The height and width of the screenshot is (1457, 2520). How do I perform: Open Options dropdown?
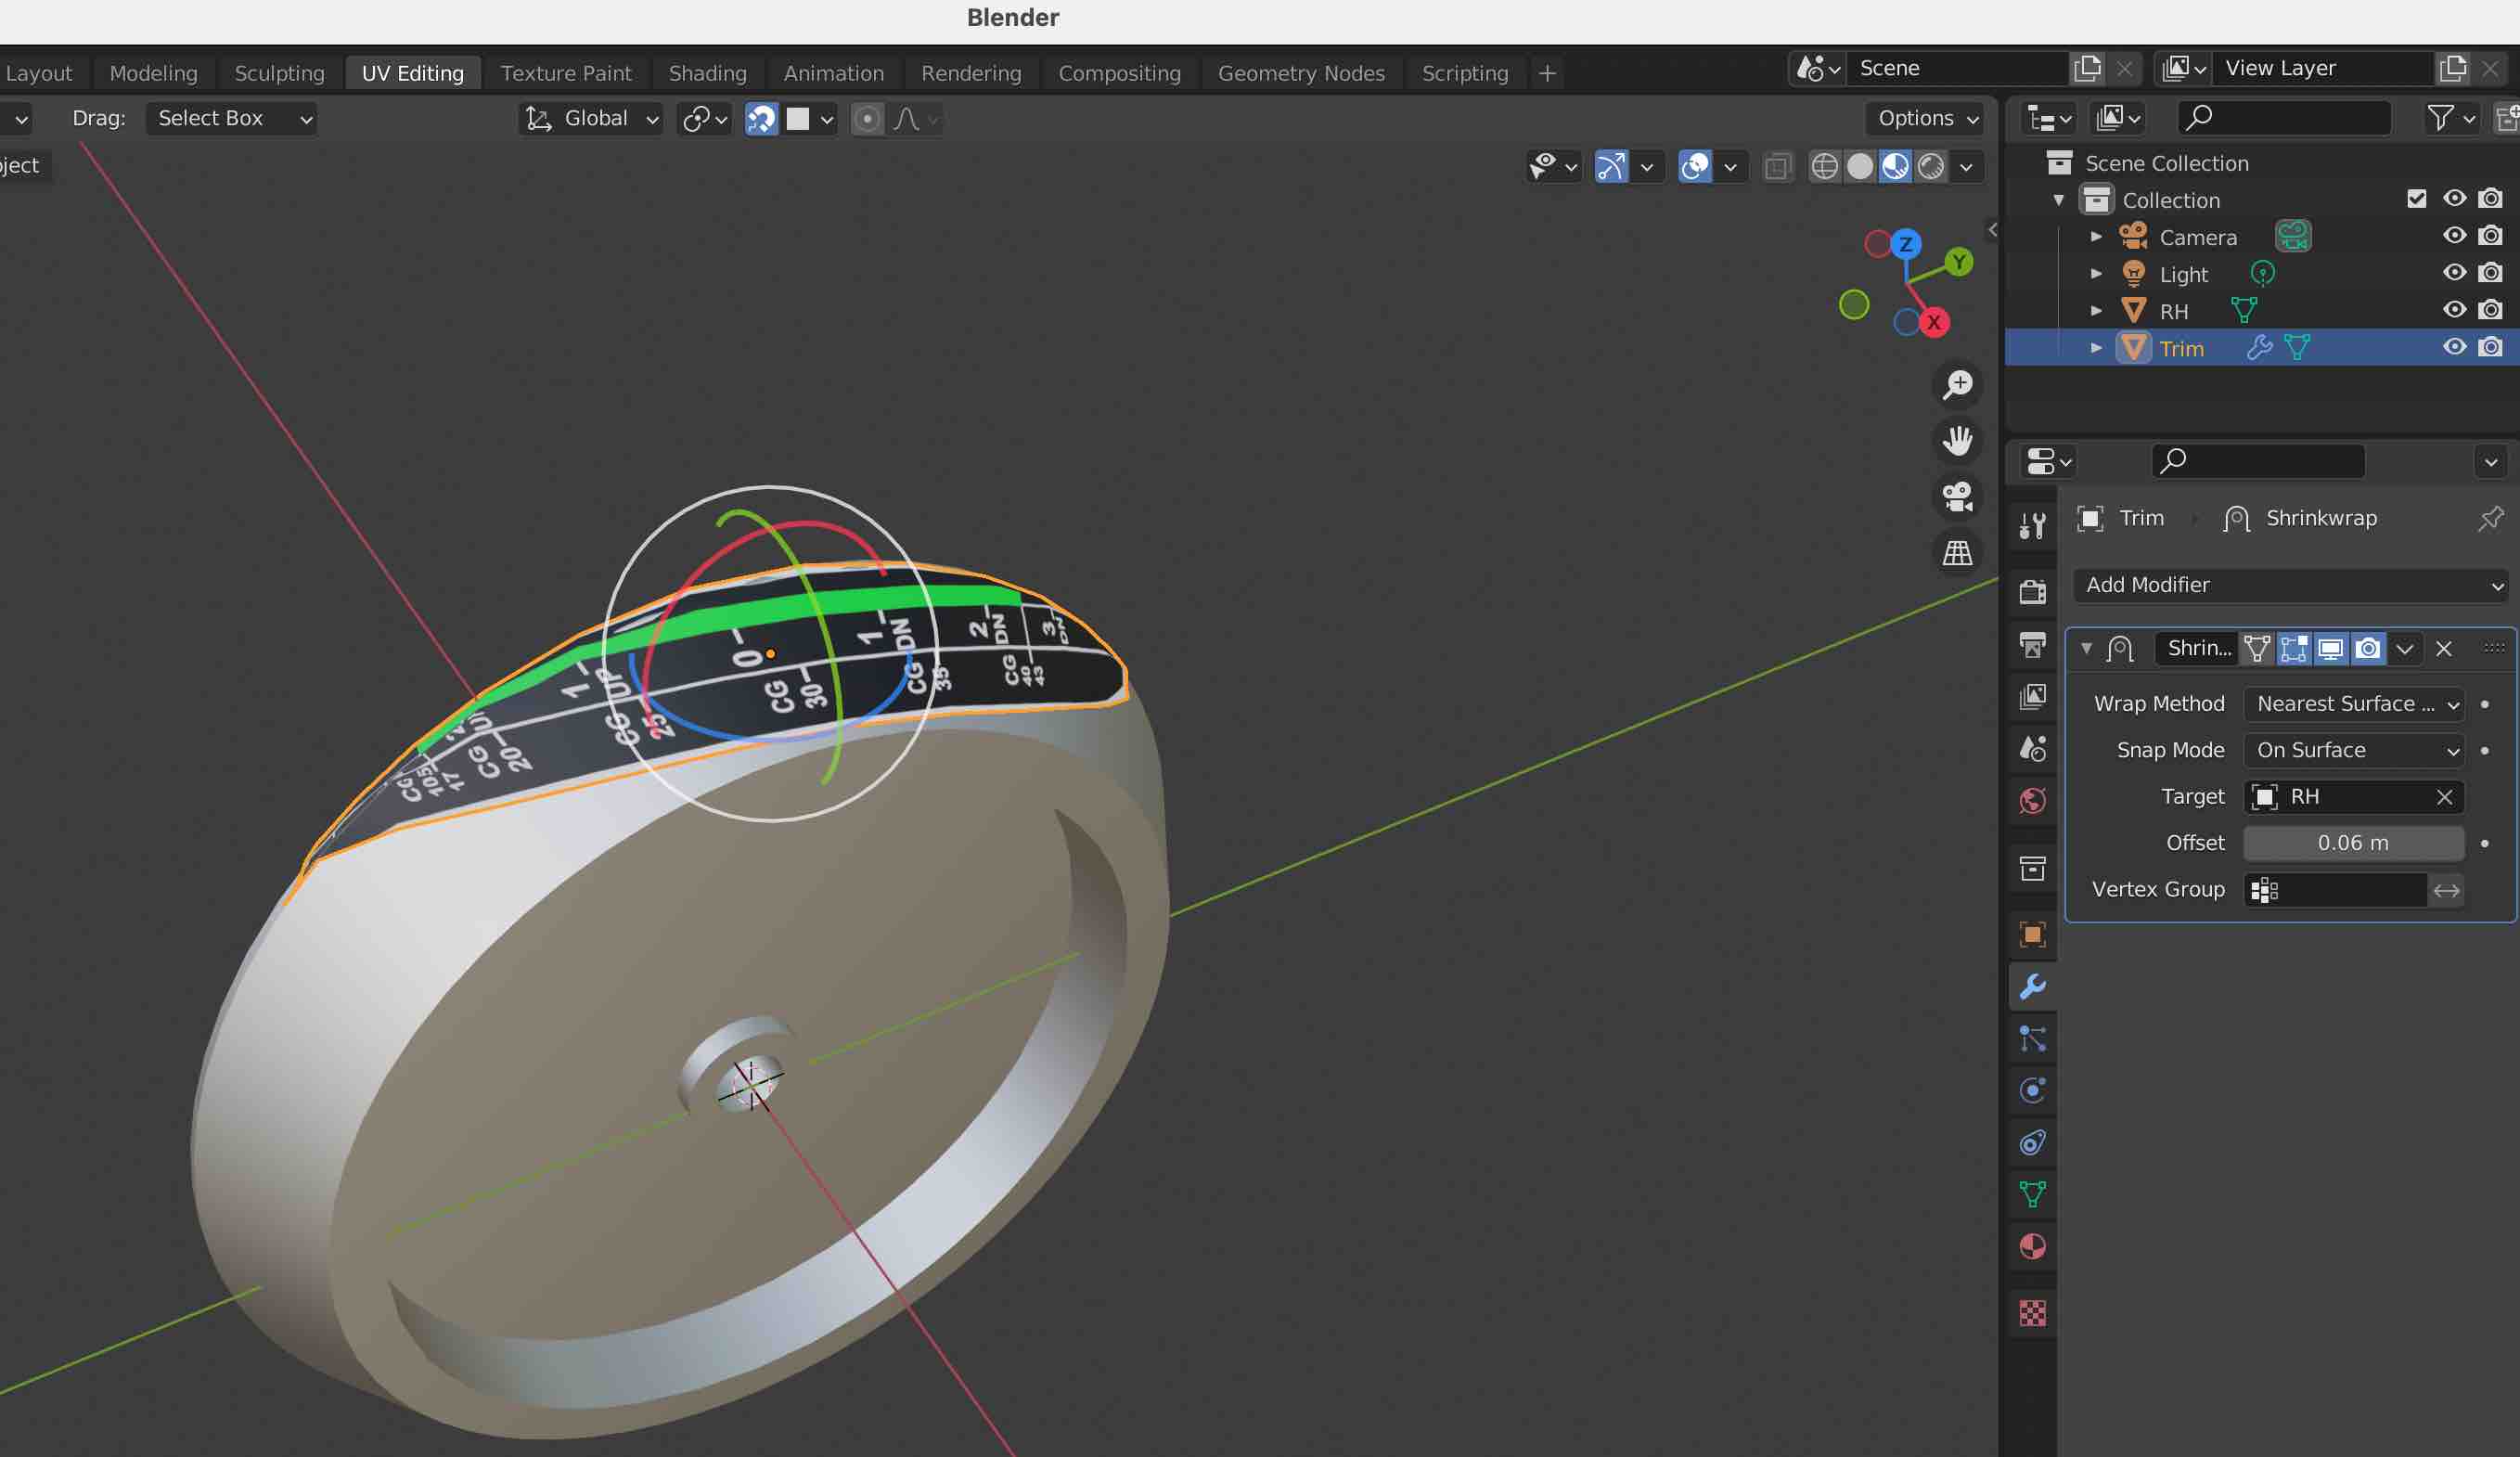(1925, 119)
